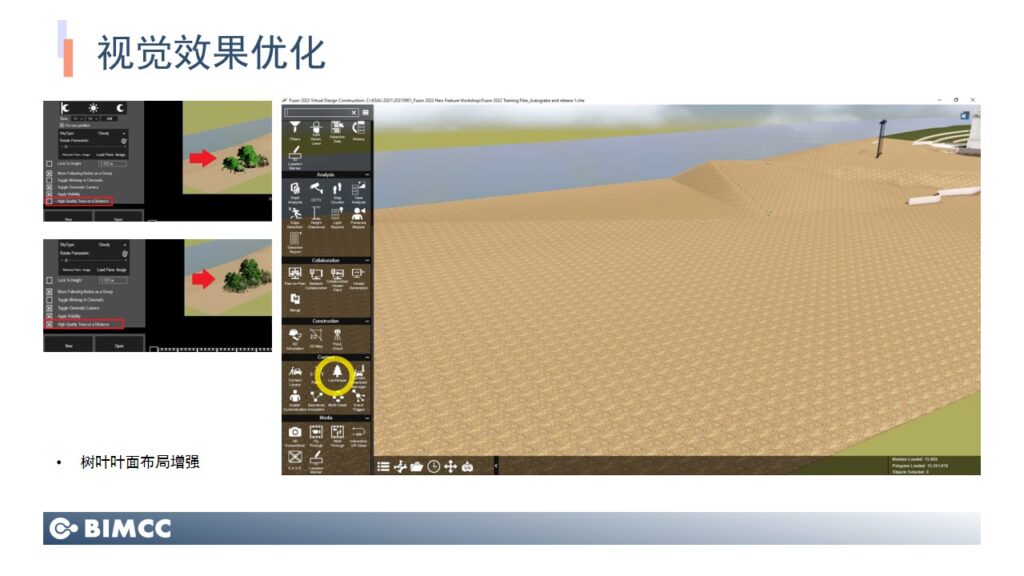Open the Interactive VR Video tool

359,436
